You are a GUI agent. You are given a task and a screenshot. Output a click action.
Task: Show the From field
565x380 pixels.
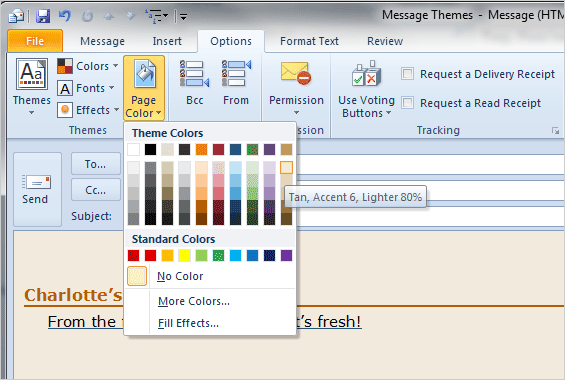click(x=236, y=82)
